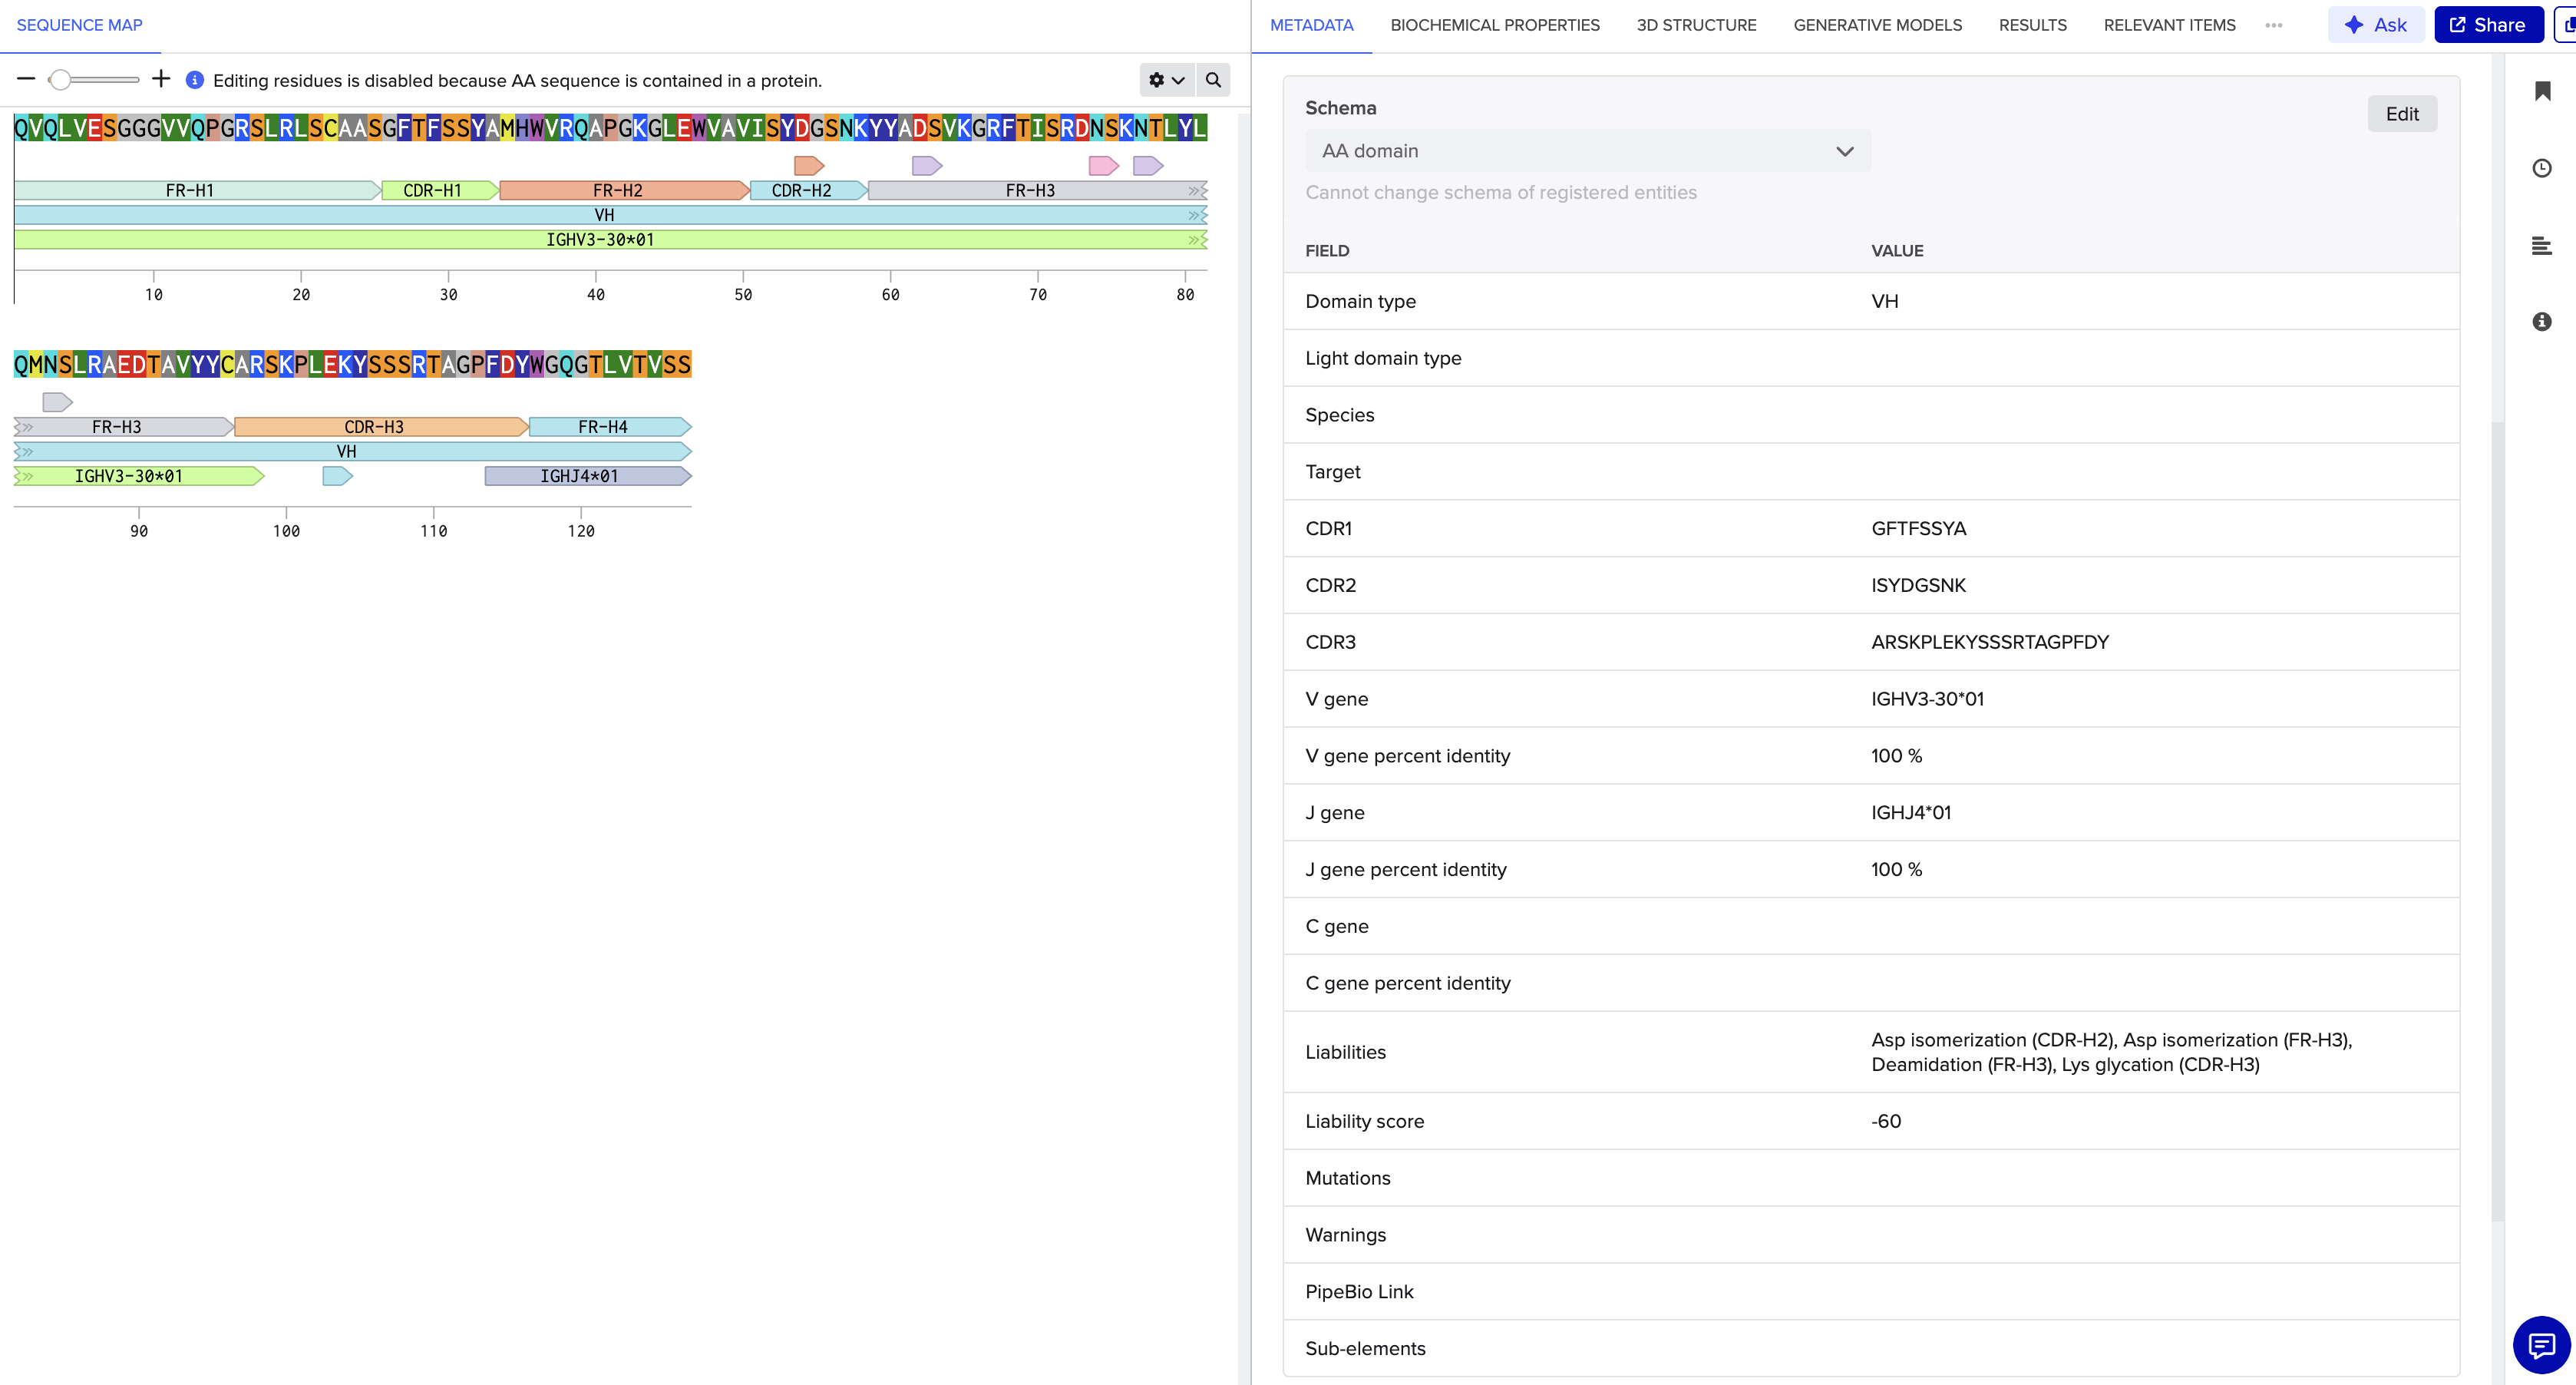Screen dimensions: 2576x1385
Task: Select the FR-H1 annotation bar
Action: (x=197, y=190)
